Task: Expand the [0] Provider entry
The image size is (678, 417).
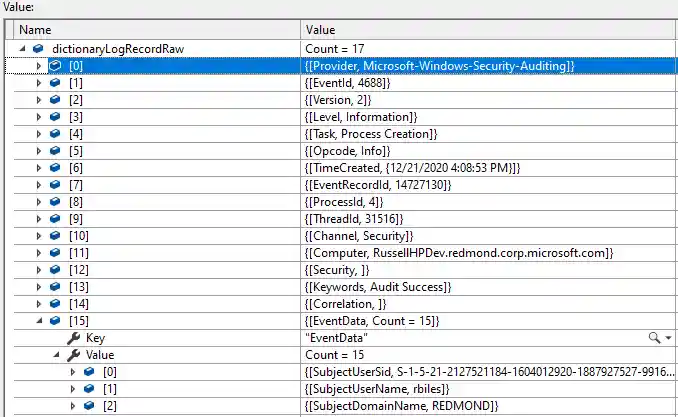Action: [39, 65]
